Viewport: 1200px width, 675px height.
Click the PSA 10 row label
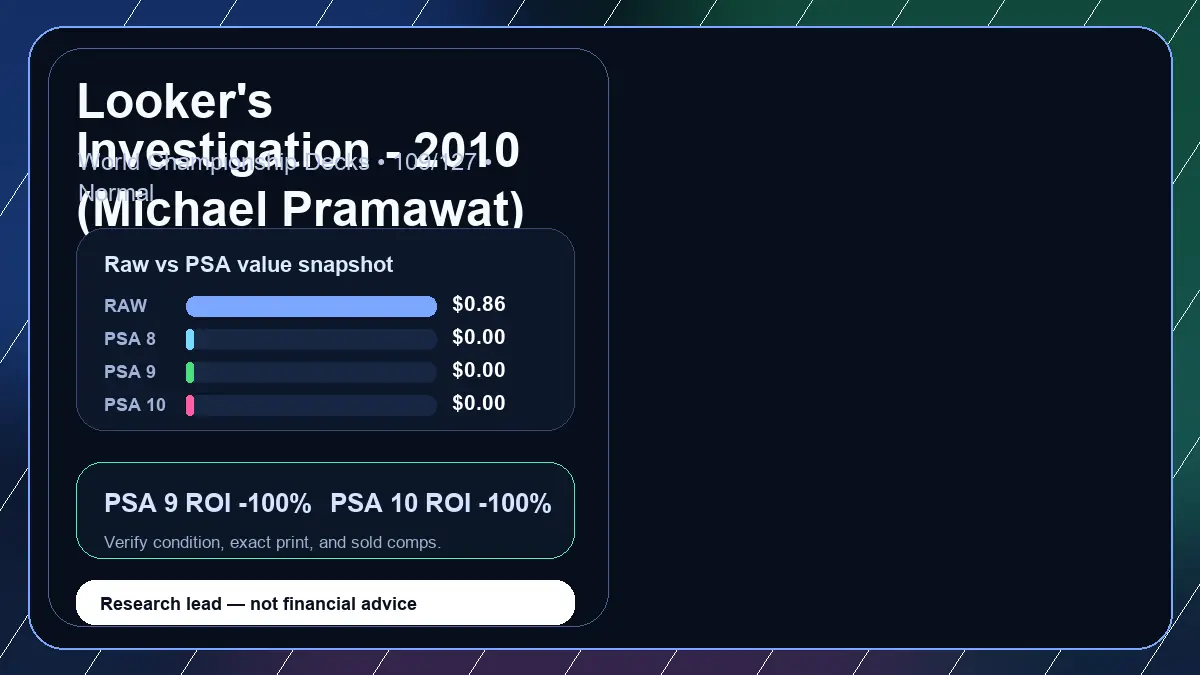(135, 405)
